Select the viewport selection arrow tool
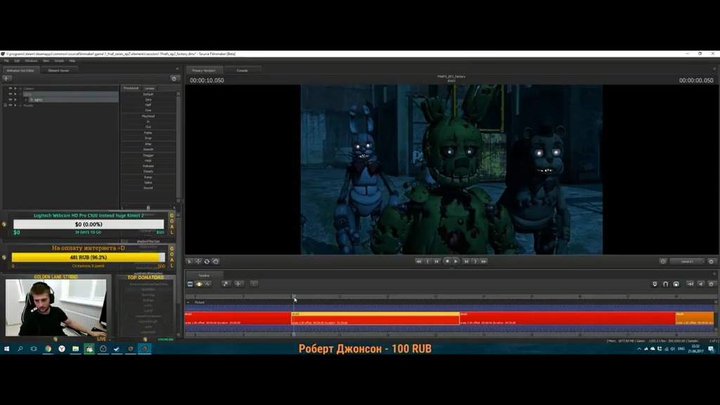This screenshot has height=405, width=720. 189,261
